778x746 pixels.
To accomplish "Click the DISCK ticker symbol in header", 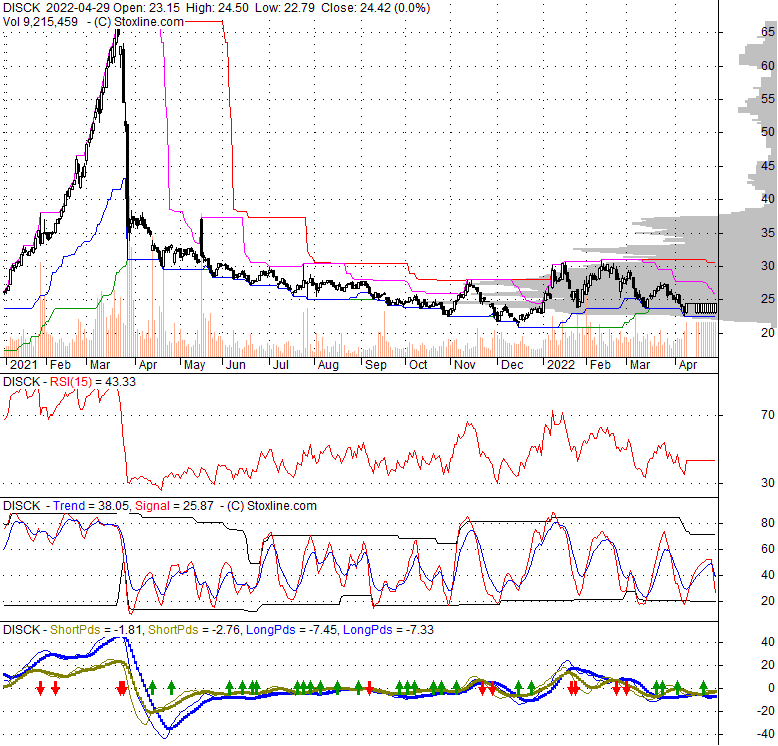I will (x=21, y=8).
